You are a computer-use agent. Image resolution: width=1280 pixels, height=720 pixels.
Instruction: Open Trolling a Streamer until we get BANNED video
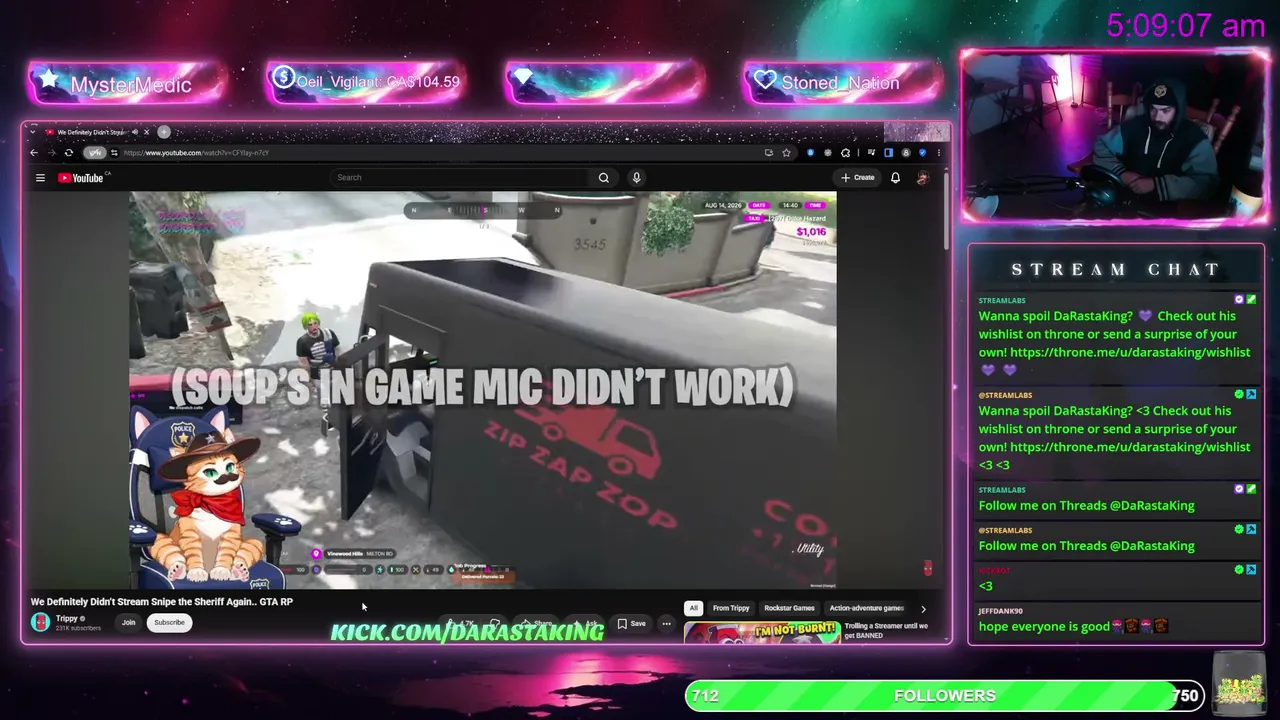[886, 631]
